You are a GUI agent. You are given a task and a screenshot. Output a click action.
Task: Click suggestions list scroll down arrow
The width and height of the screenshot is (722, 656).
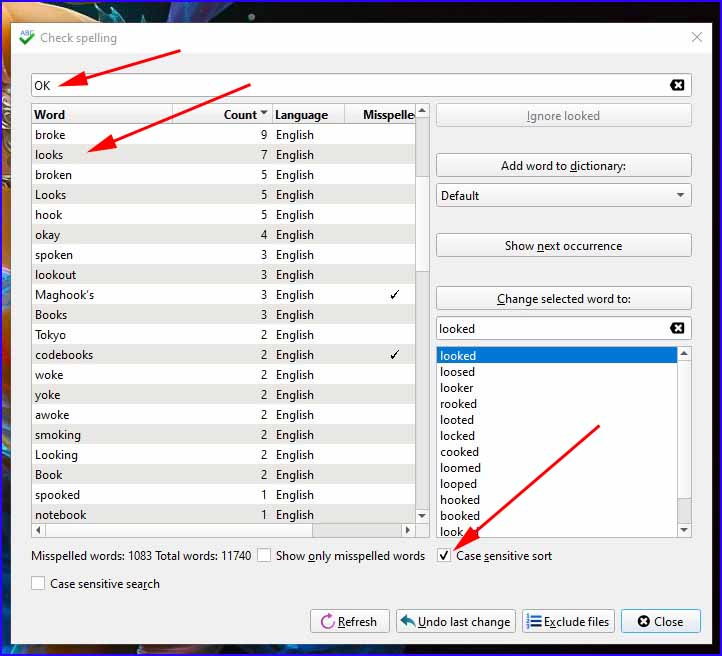pos(684,530)
